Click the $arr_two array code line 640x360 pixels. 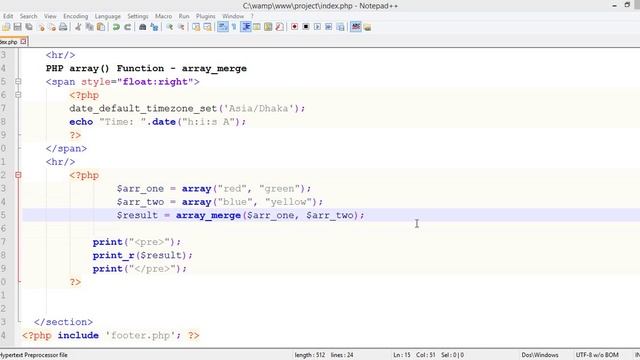pyautogui.click(x=220, y=202)
